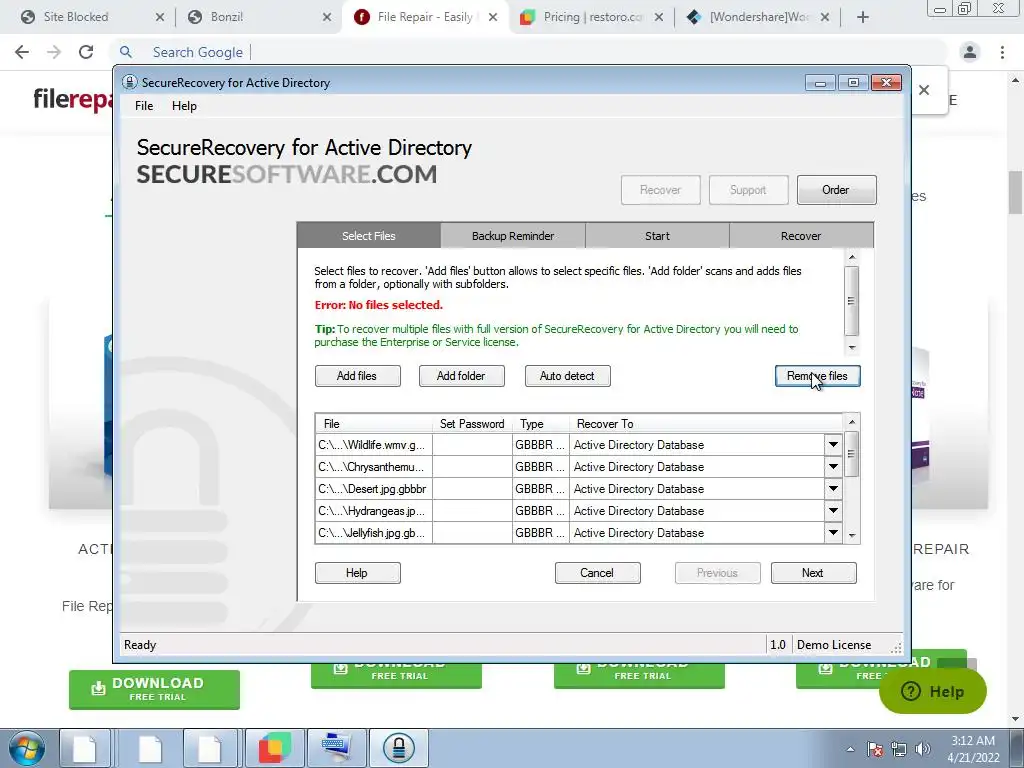The width and height of the screenshot is (1024, 768).
Task: Open the green Help chat widget
Action: 933,691
